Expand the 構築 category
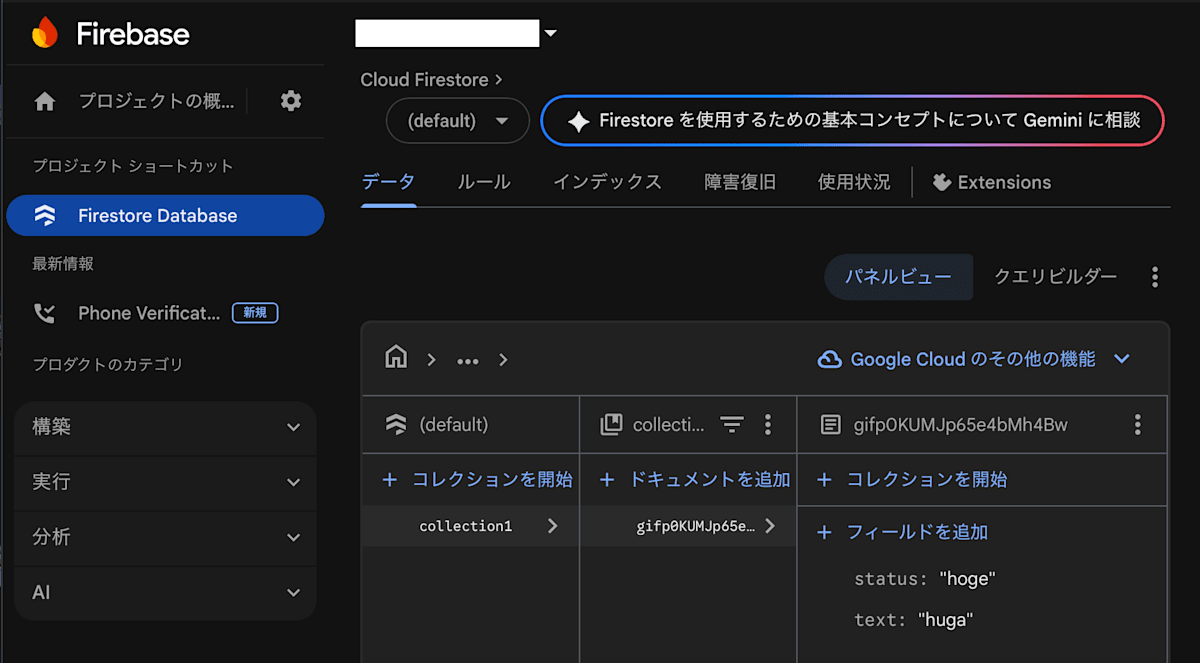 click(165, 427)
